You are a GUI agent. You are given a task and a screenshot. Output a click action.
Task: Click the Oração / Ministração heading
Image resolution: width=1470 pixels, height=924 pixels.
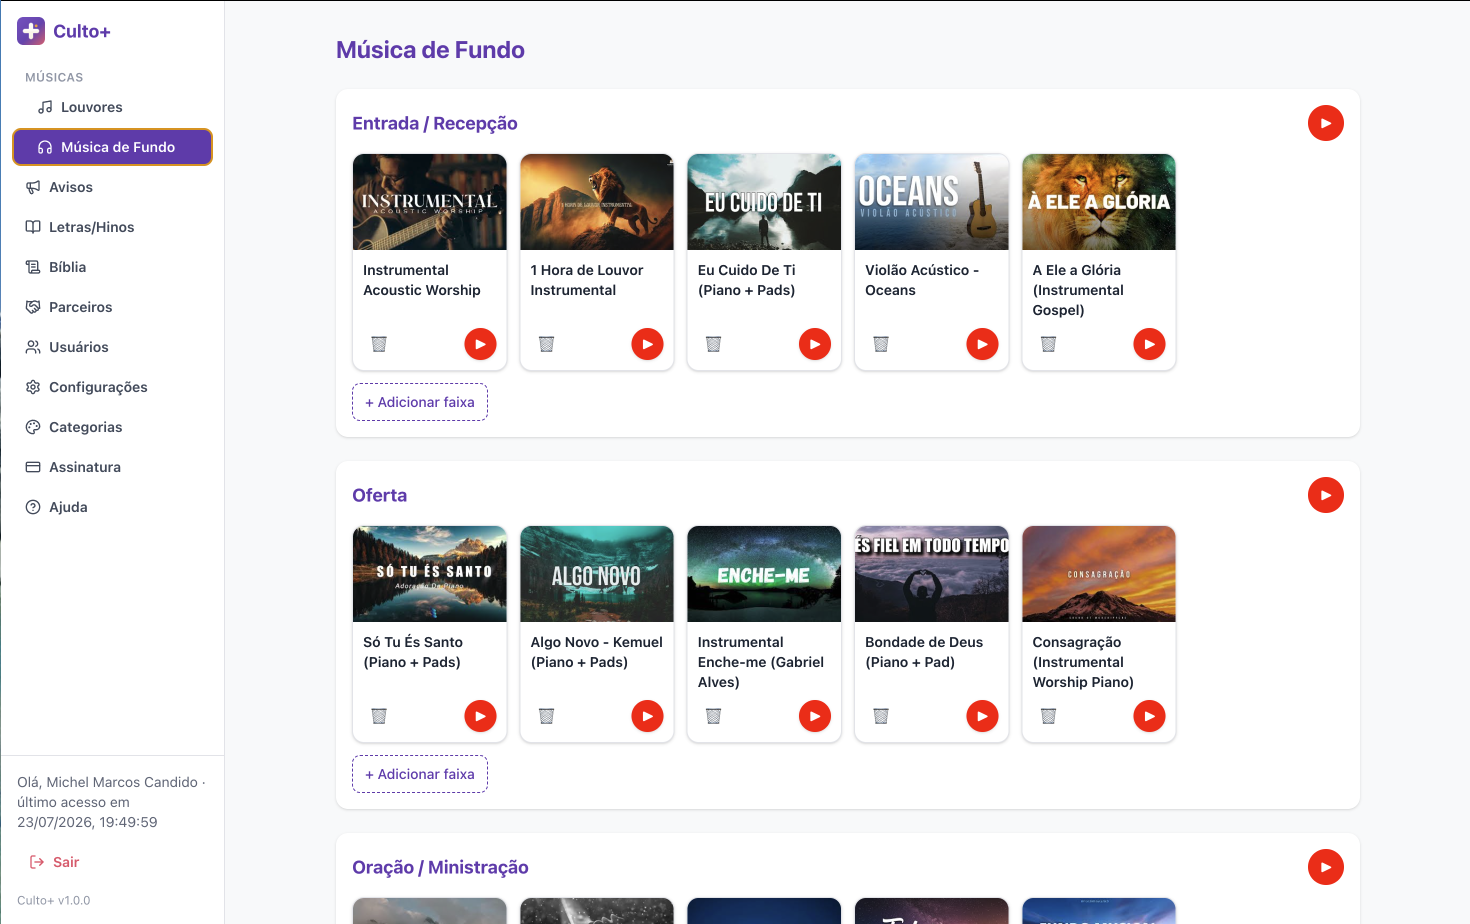(440, 867)
